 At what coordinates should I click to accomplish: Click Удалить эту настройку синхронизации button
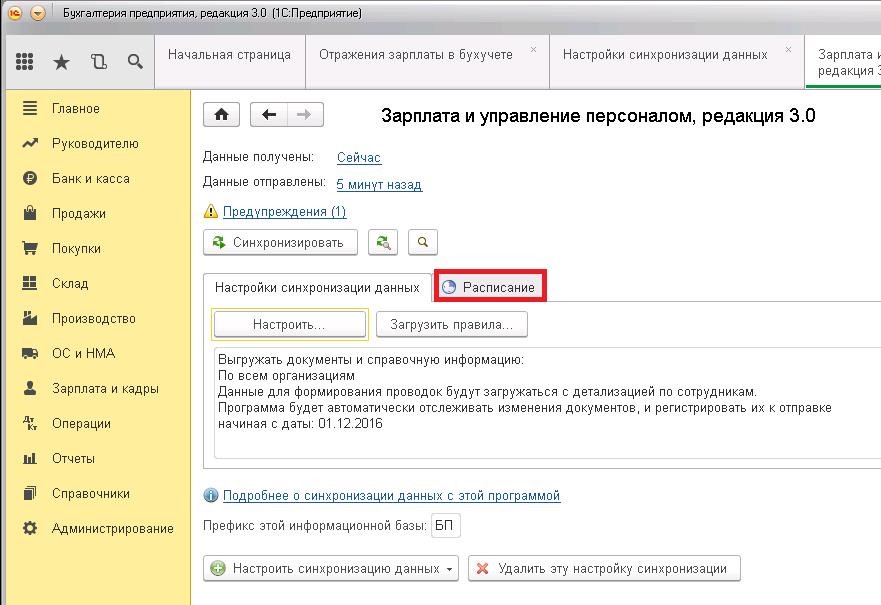click(604, 568)
